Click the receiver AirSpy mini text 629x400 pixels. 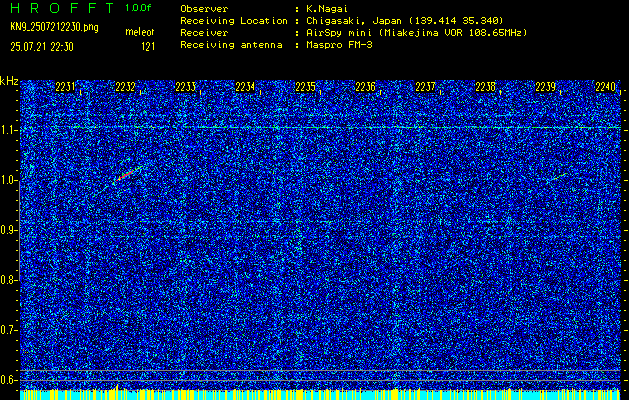(x=416, y=33)
